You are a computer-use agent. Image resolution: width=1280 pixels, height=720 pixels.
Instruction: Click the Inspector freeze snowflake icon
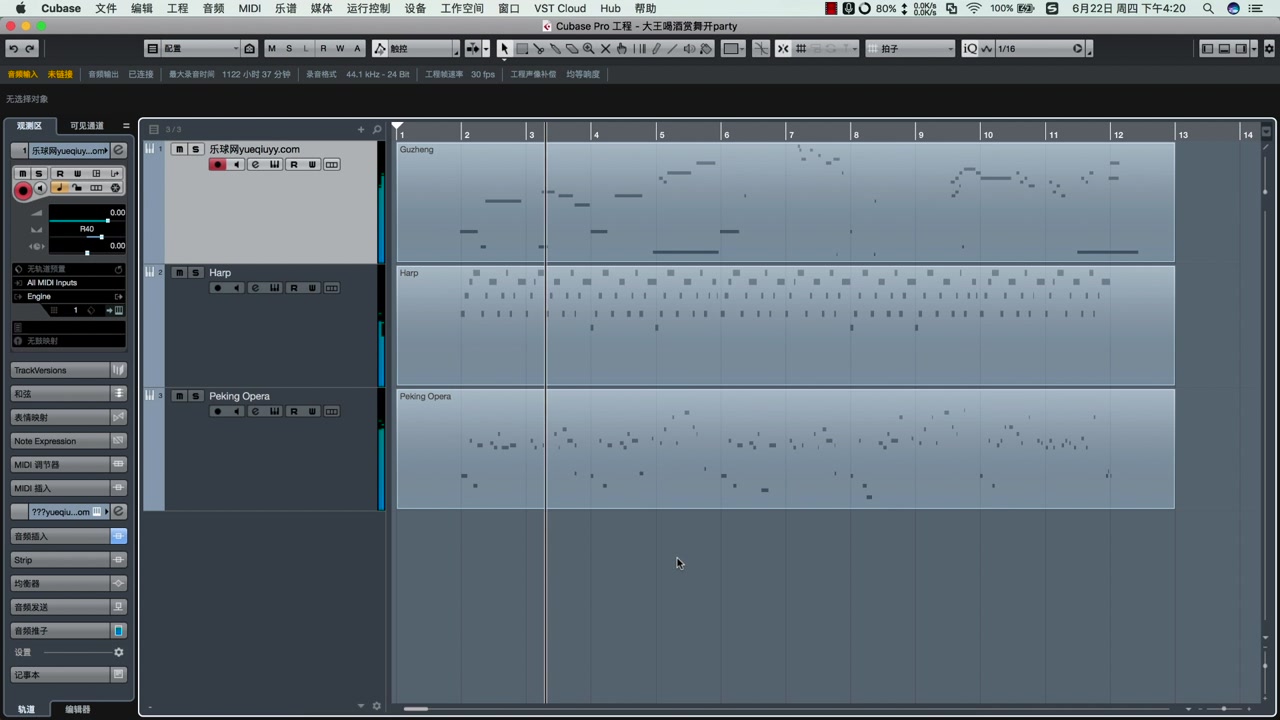[115, 188]
